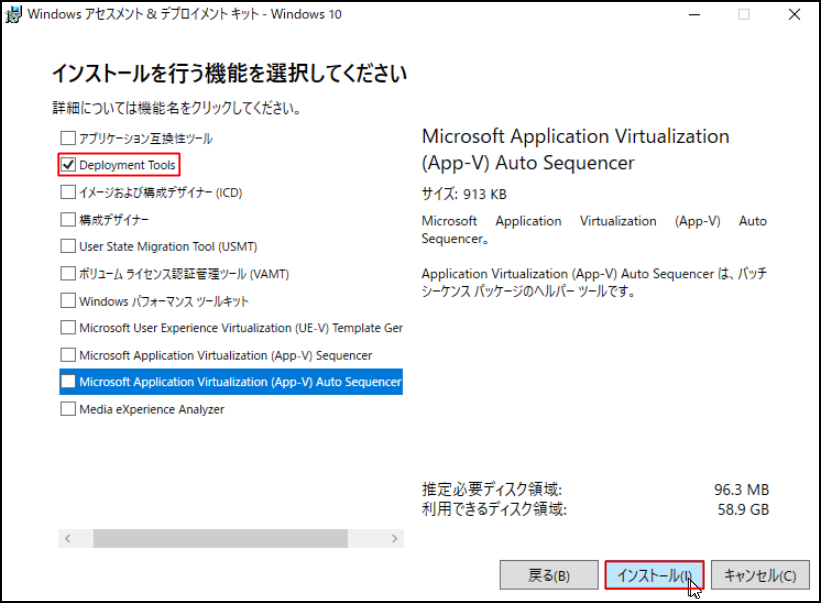Select the Media eXperience Analyzer checkbox
Image resolution: width=821 pixels, height=603 pixels.
68,408
